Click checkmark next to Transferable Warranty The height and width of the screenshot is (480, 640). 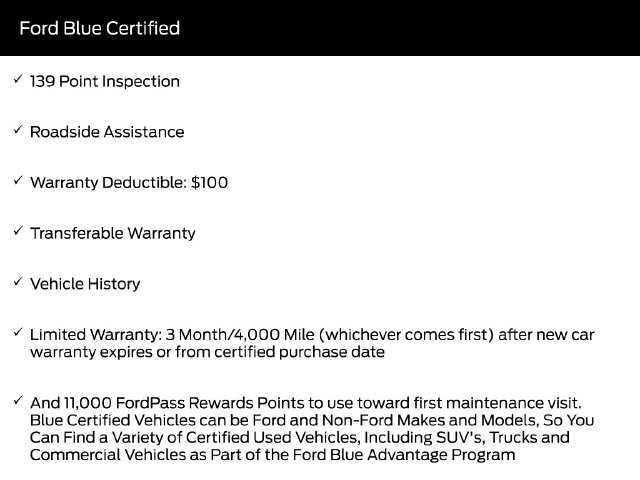(18, 231)
